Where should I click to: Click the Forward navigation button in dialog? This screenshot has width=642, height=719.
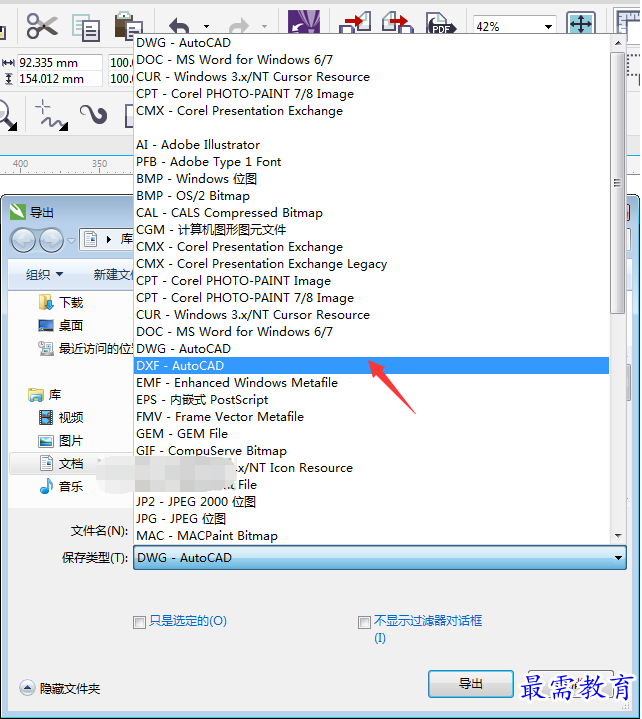[x=51, y=240]
